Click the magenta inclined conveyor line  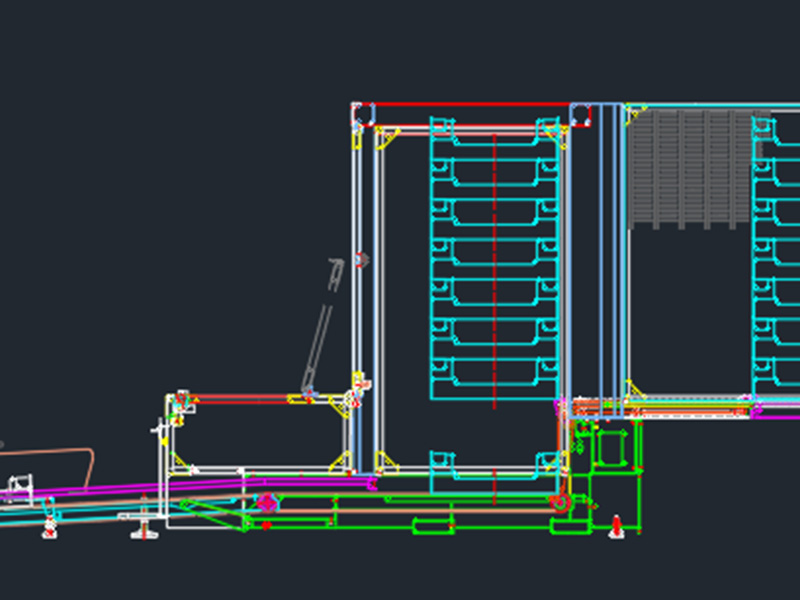tap(100, 489)
